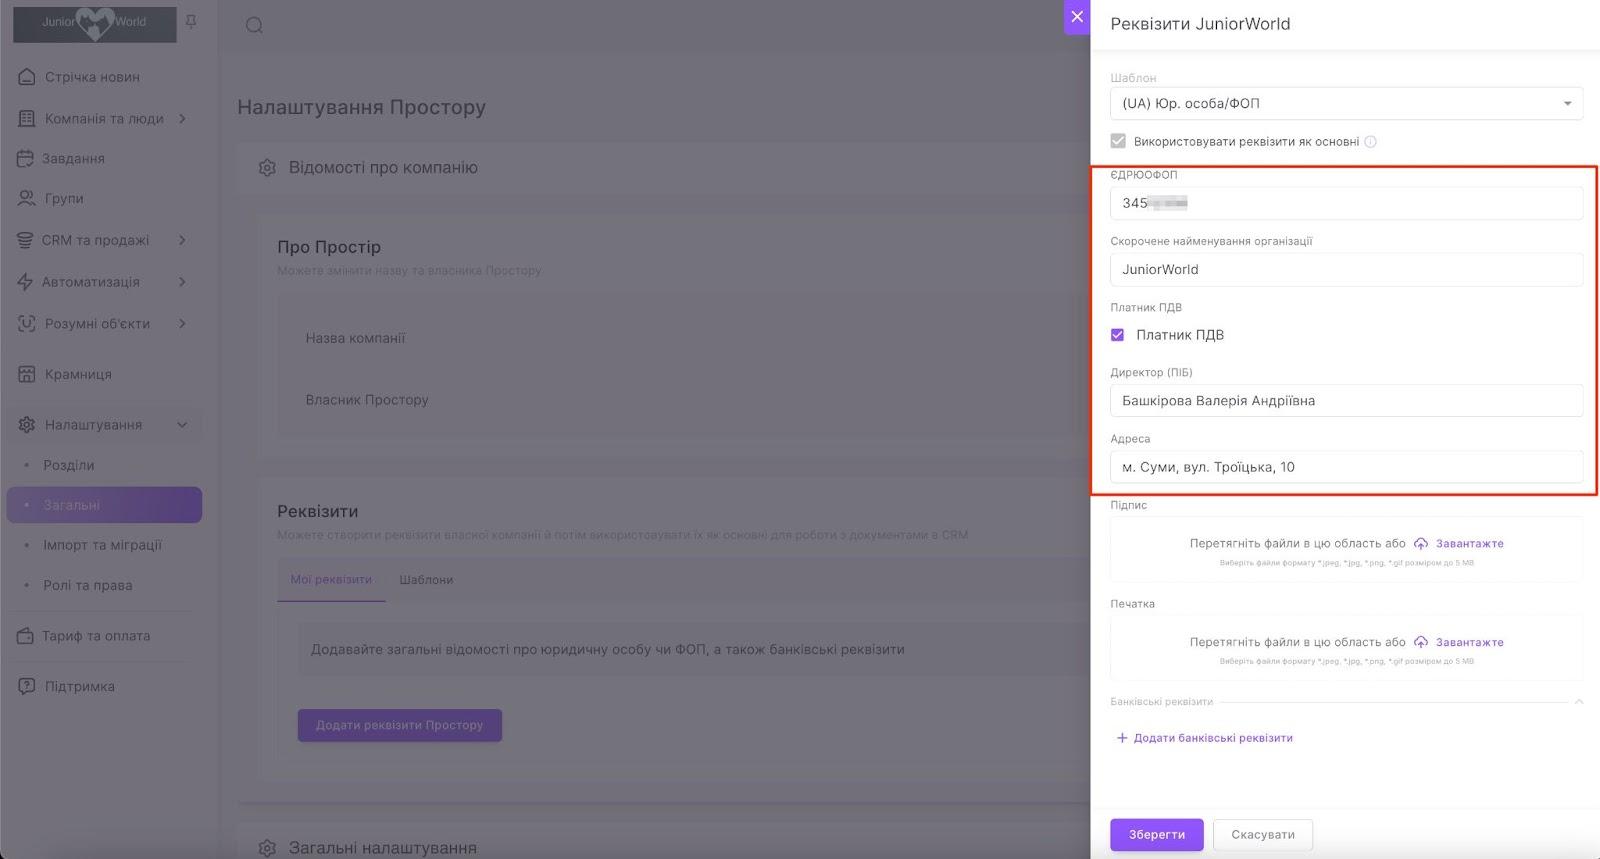Expand Розумні об'єкти submenu arrow
Screen dimensions: 1600x859
click(182, 324)
